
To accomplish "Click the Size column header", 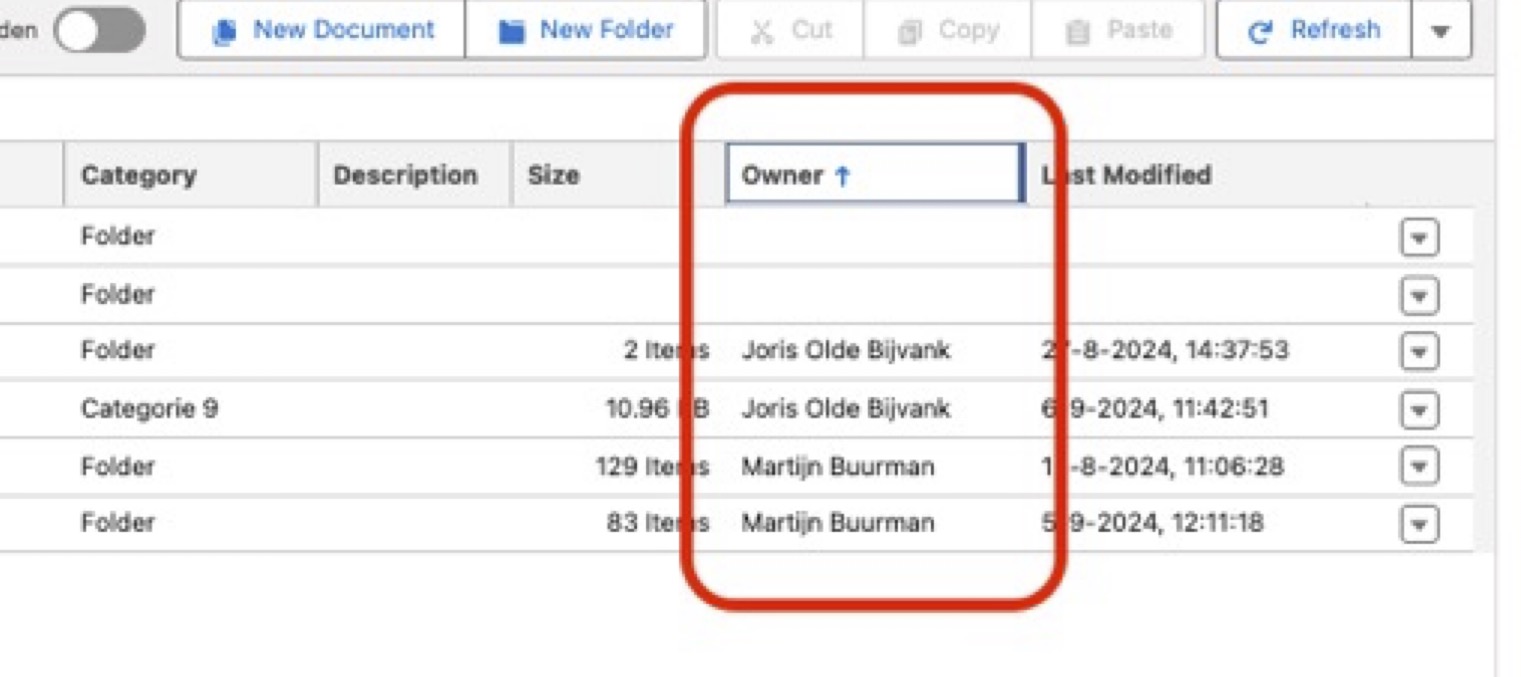I will (619, 175).
